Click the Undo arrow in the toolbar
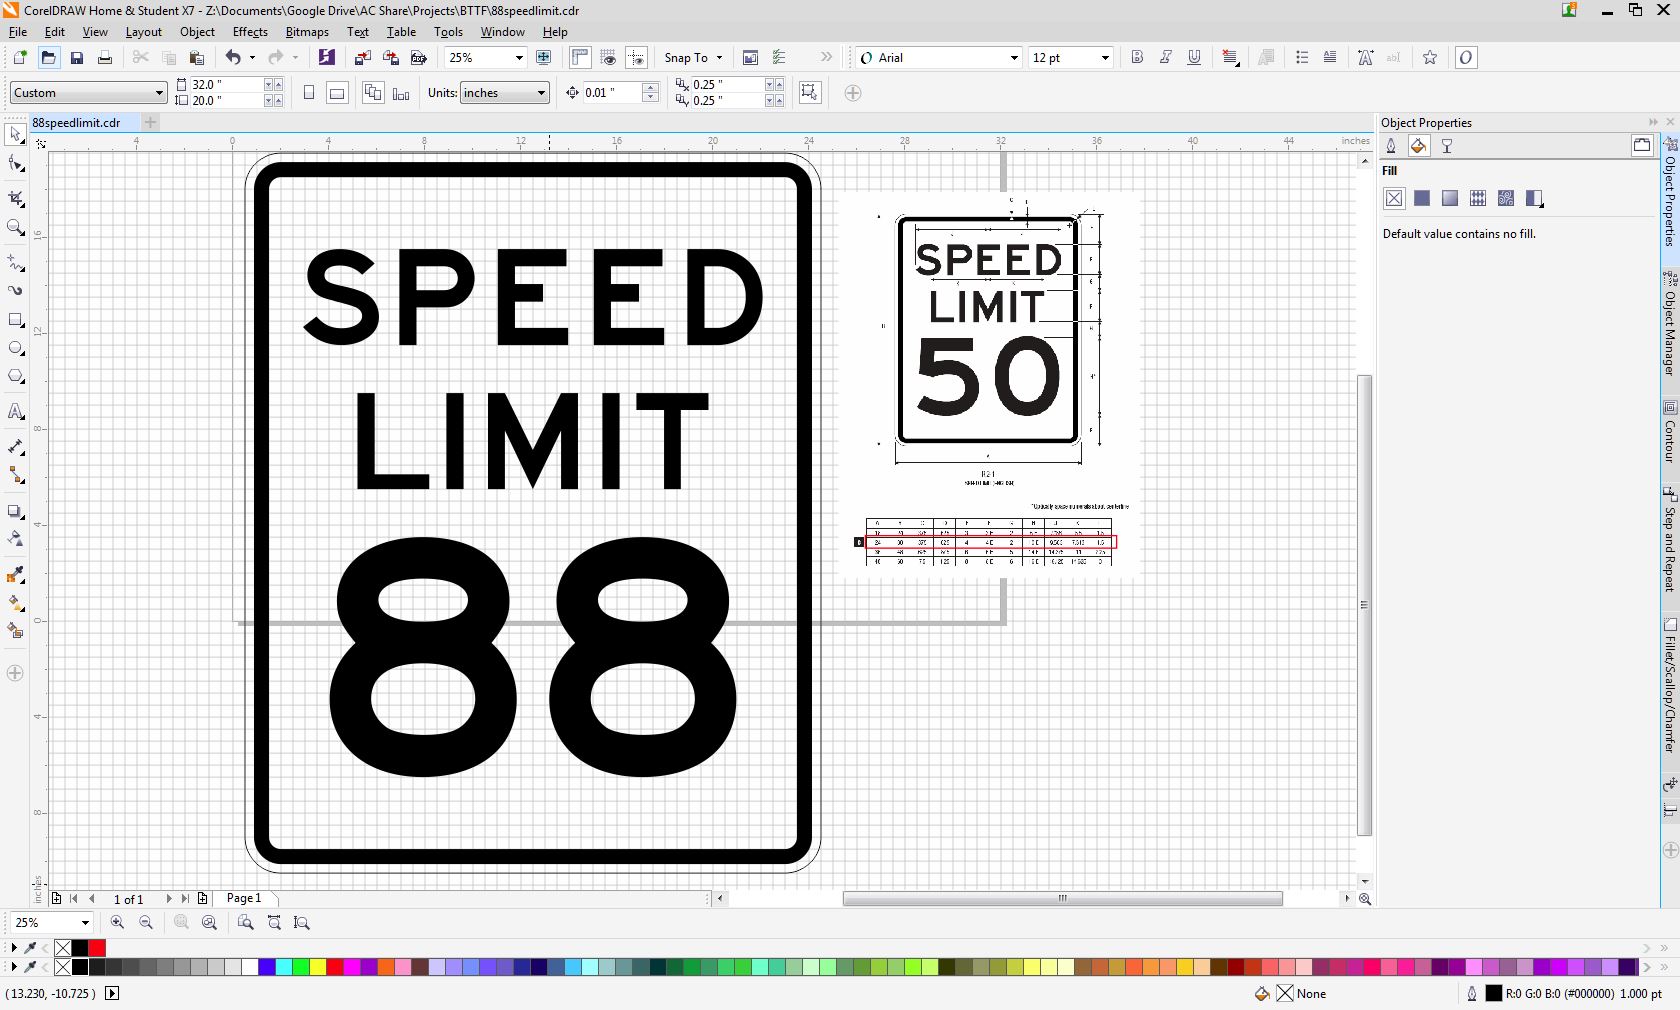 pyautogui.click(x=233, y=58)
